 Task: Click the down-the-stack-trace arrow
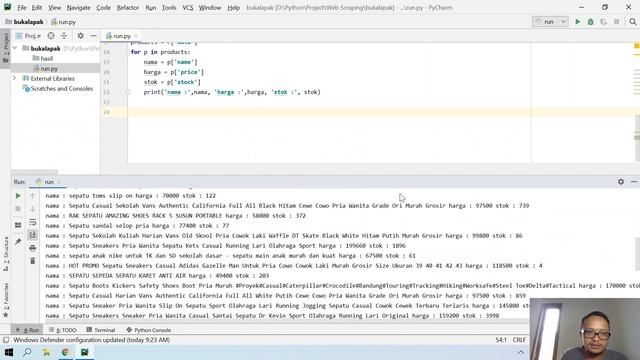tap(33, 209)
